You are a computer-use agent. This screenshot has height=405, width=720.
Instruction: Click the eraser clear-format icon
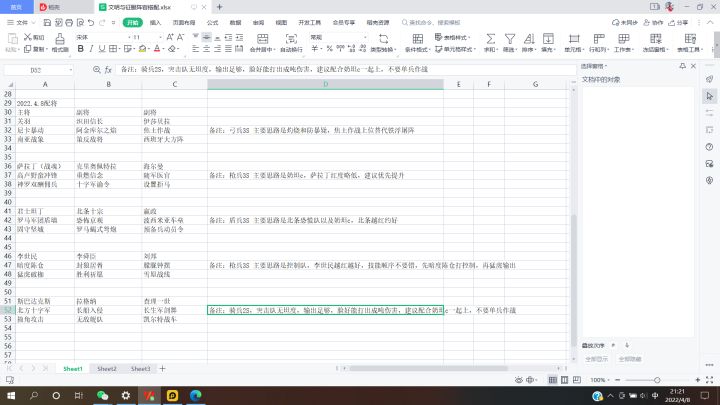pyautogui.click(x=172, y=49)
